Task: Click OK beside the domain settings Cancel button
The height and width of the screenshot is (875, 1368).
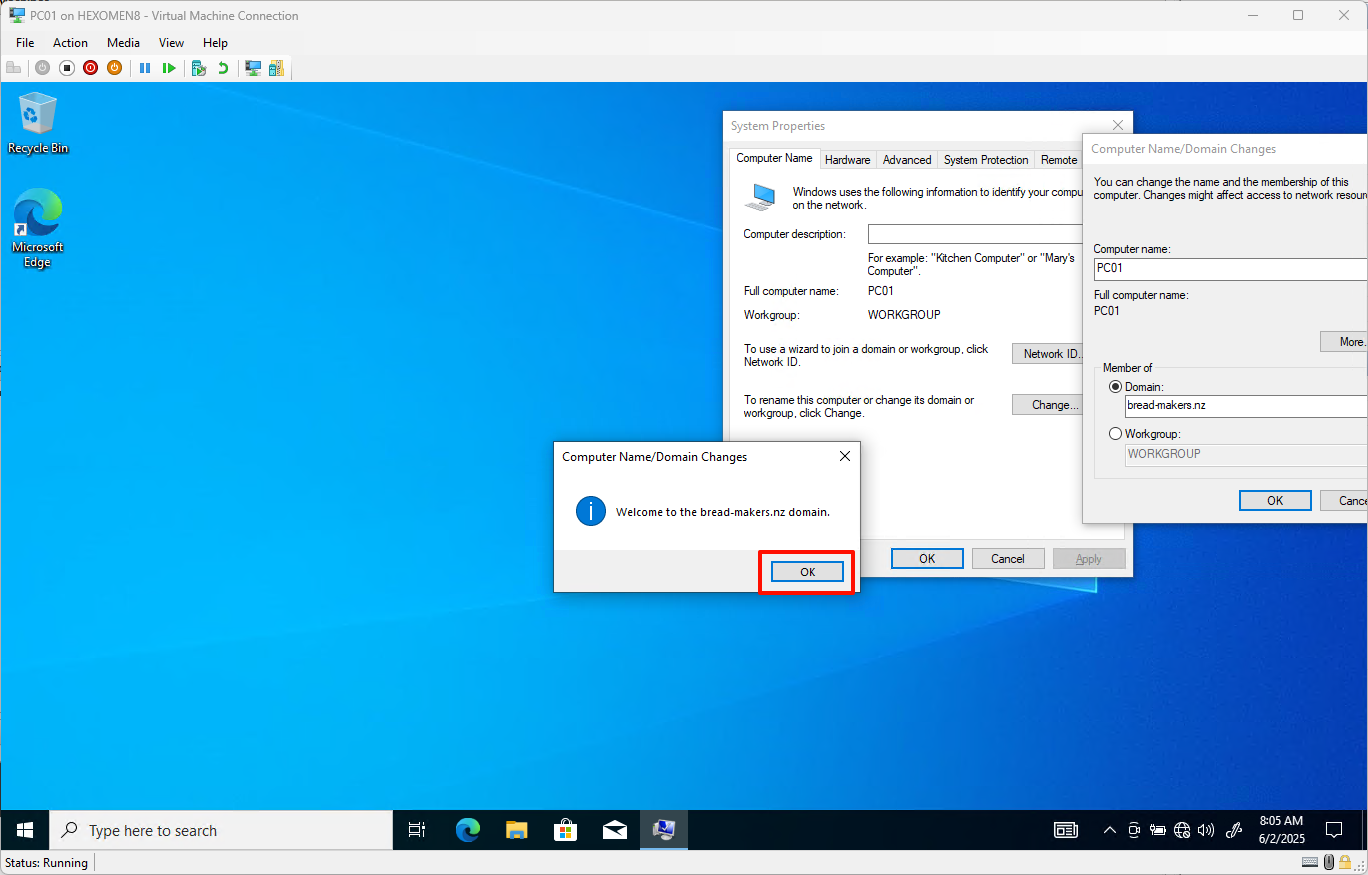Action: (x=1275, y=501)
